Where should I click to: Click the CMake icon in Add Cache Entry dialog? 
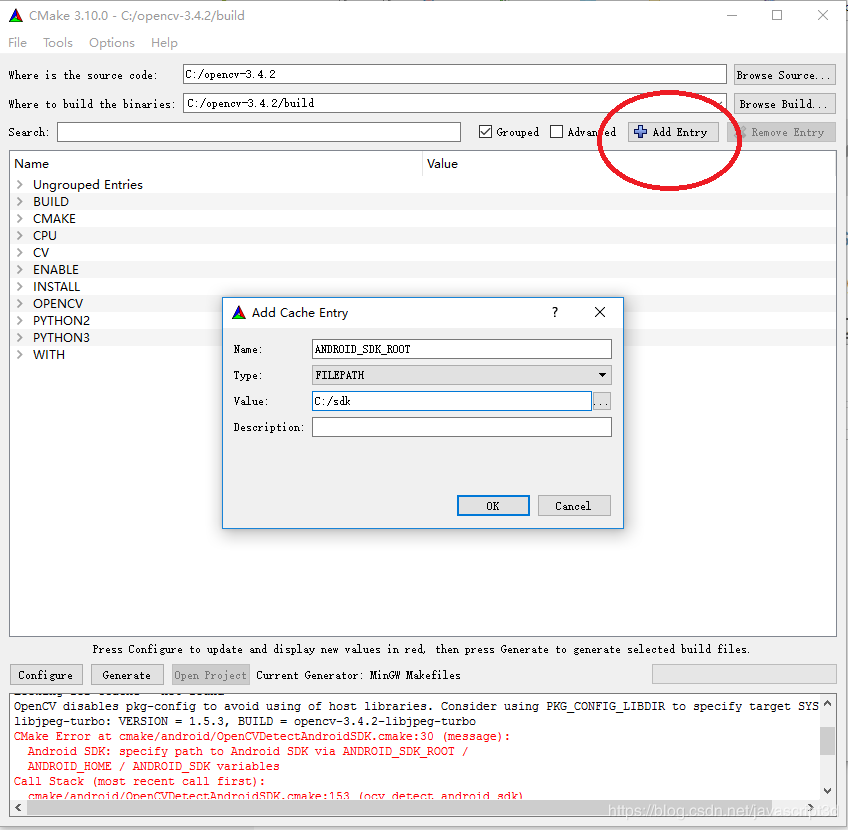pyautogui.click(x=239, y=312)
